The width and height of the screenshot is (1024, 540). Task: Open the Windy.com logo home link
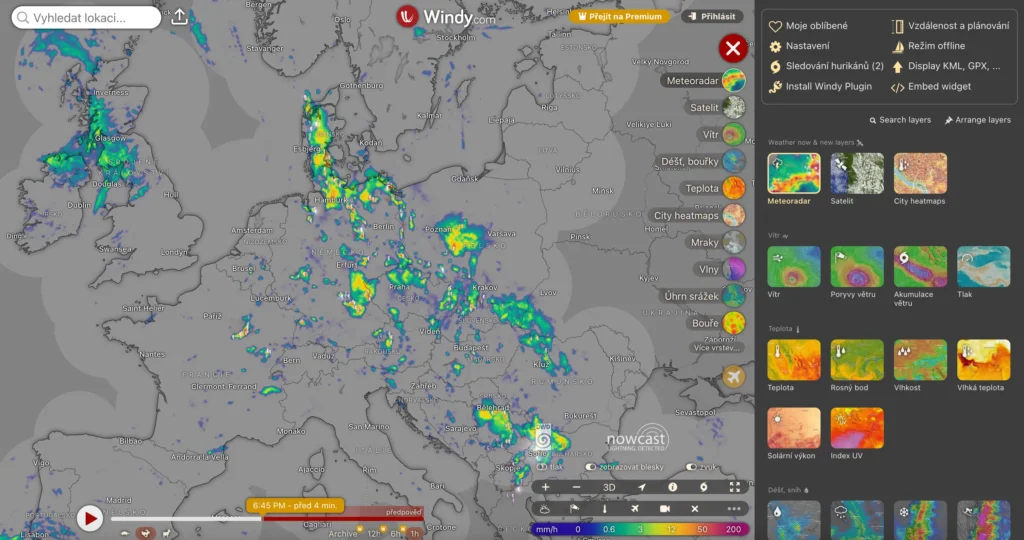(x=446, y=17)
